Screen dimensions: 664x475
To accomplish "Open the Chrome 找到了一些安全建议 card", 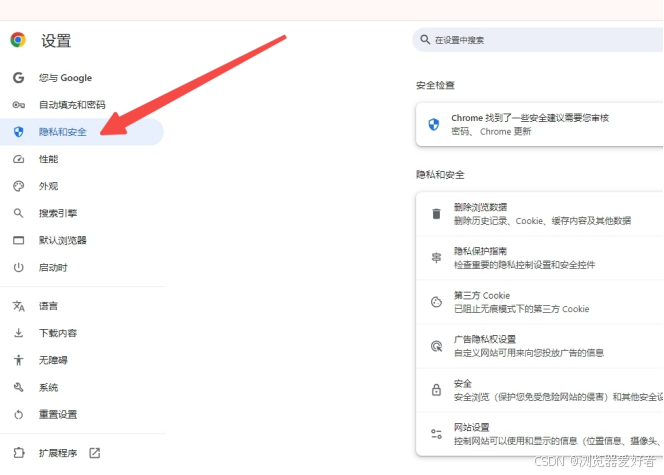I will tap(540, 124).
